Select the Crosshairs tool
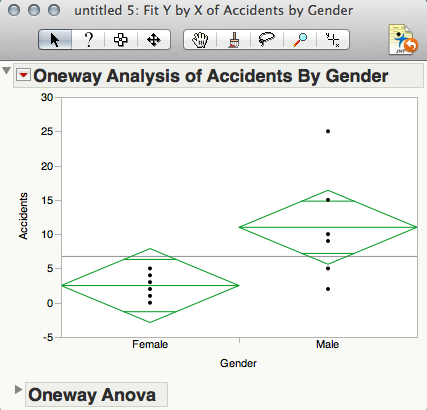This screenshot has height=410, width=427. (x=333, y=40)
